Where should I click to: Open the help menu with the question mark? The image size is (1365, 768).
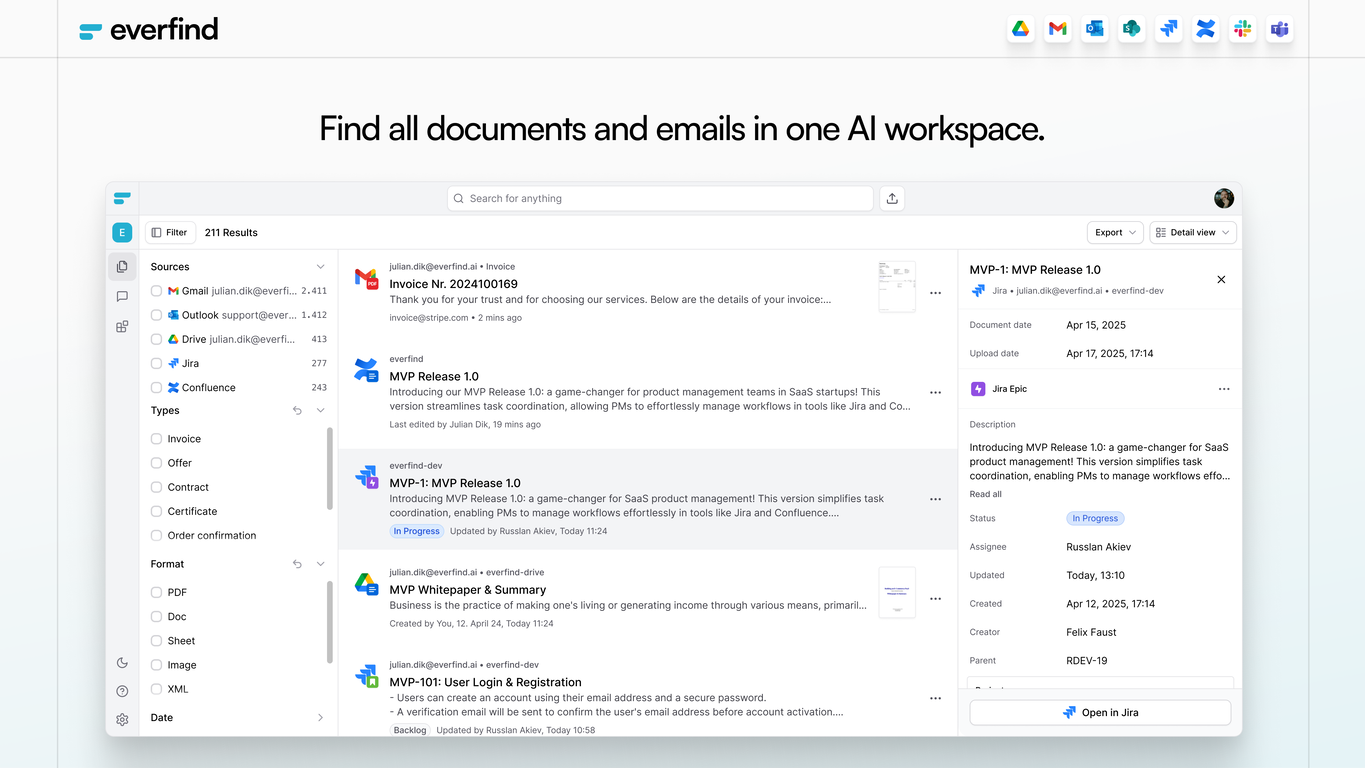coord(121,691)
